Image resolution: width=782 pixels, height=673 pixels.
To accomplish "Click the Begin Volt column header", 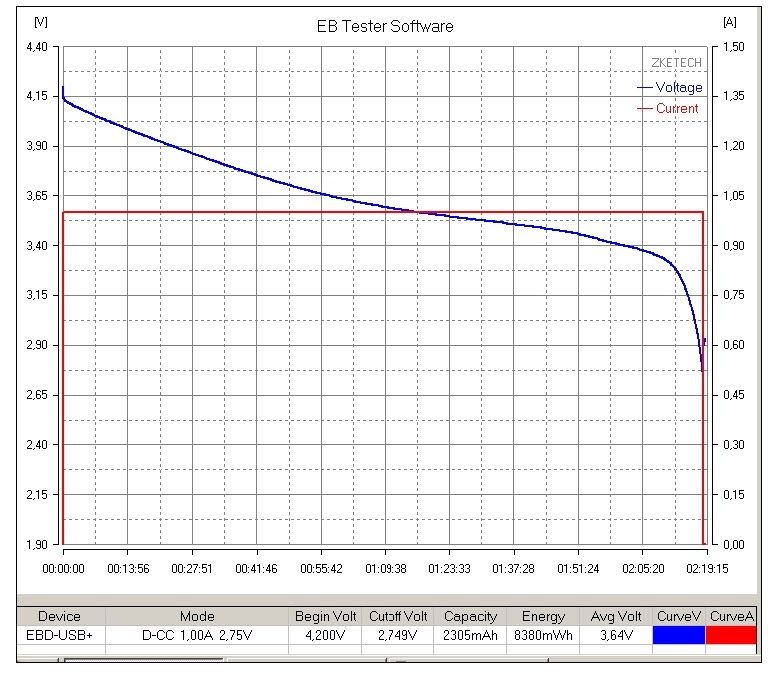I will pos(327,616).
